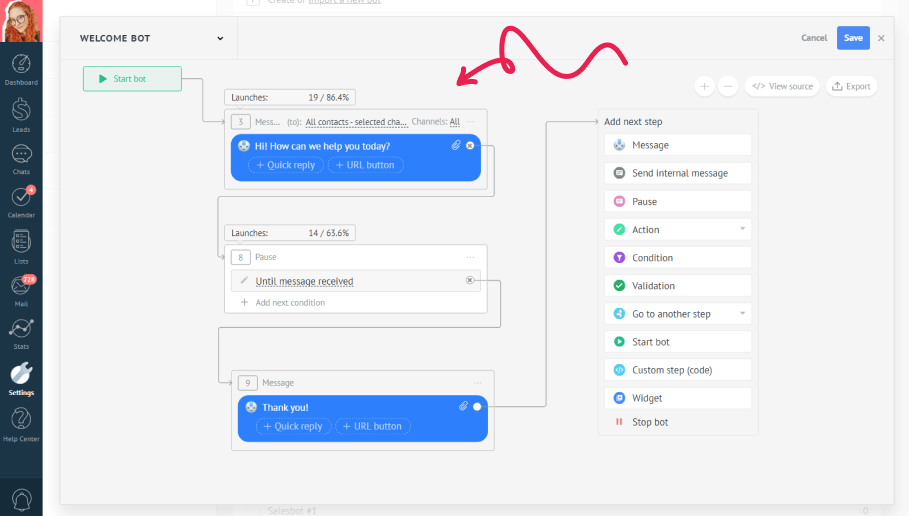The image size is (909, 516).
Task: Open View source
Action: 782,86
